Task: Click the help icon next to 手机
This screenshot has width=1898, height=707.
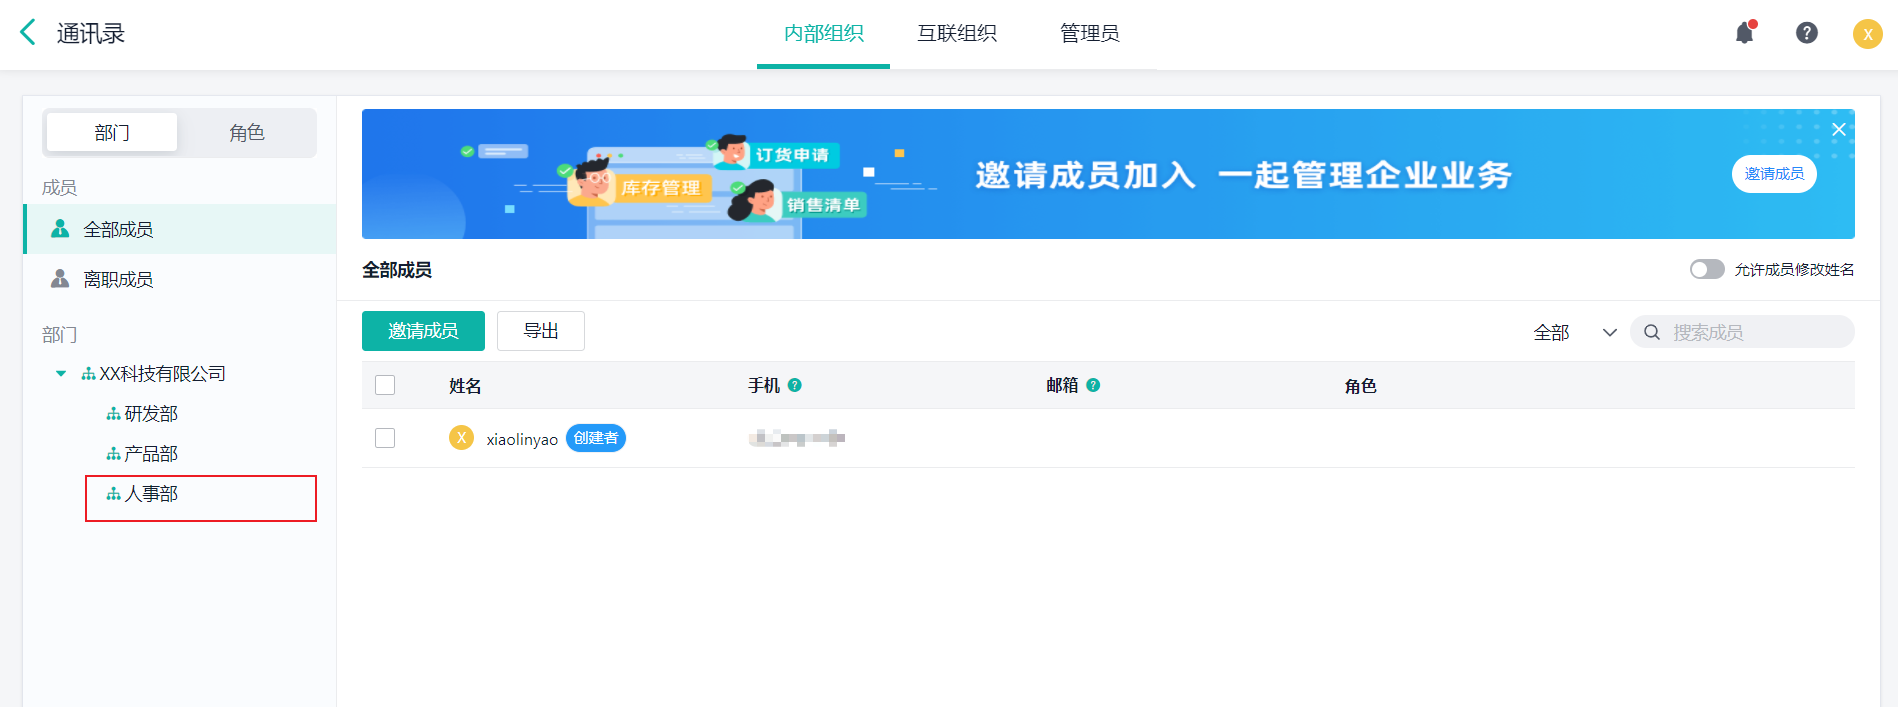Action: click(x=795, y=385)
